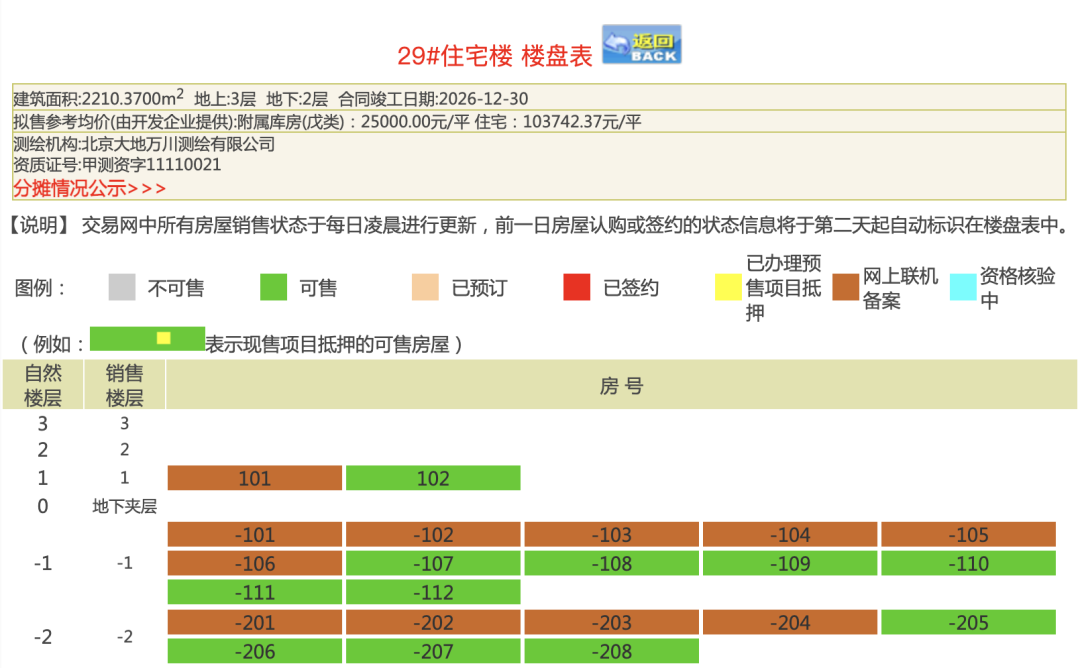
Task: Click the 房号 column header
Action: click(621, 386)
